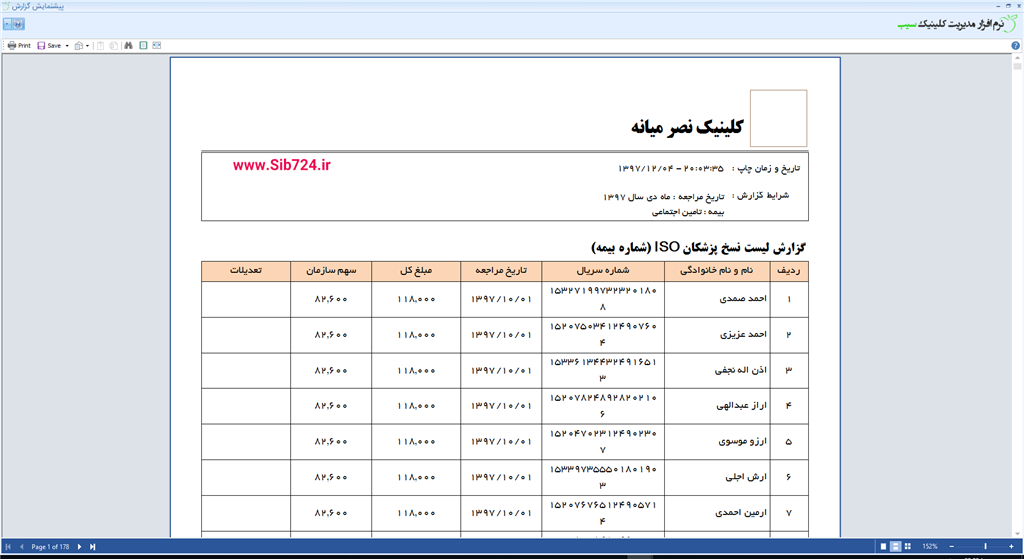The image size is (1024, 559).
Task: Click the name 'اراز عبدالهی' in row 4
Action: (741, 406)
